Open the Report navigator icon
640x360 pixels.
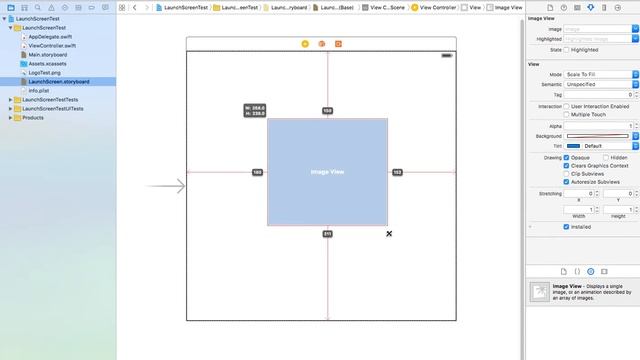coord(105,7)
